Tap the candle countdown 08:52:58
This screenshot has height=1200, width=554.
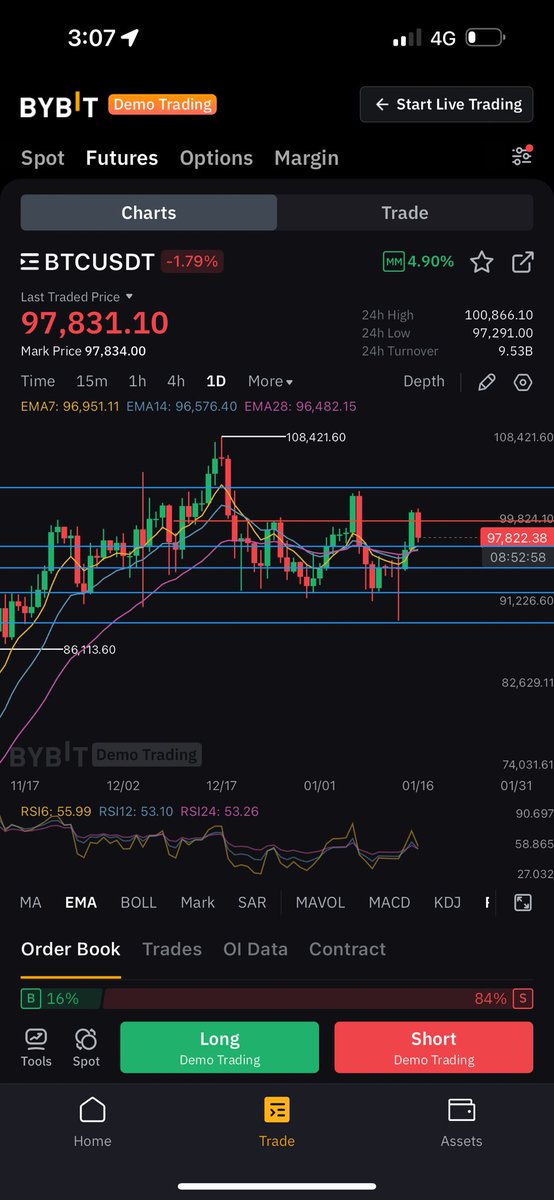pos(518,557)
